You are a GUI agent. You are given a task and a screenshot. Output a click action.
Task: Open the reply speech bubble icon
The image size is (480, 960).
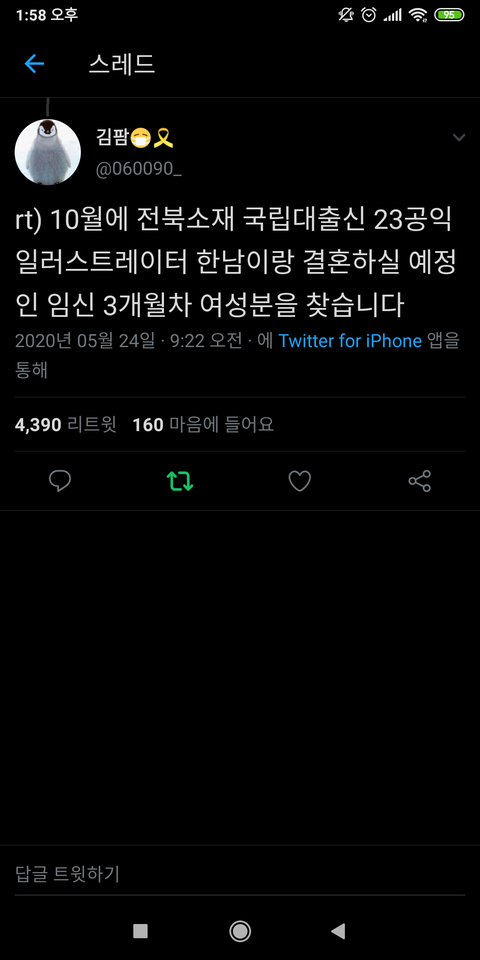[60, 481]
